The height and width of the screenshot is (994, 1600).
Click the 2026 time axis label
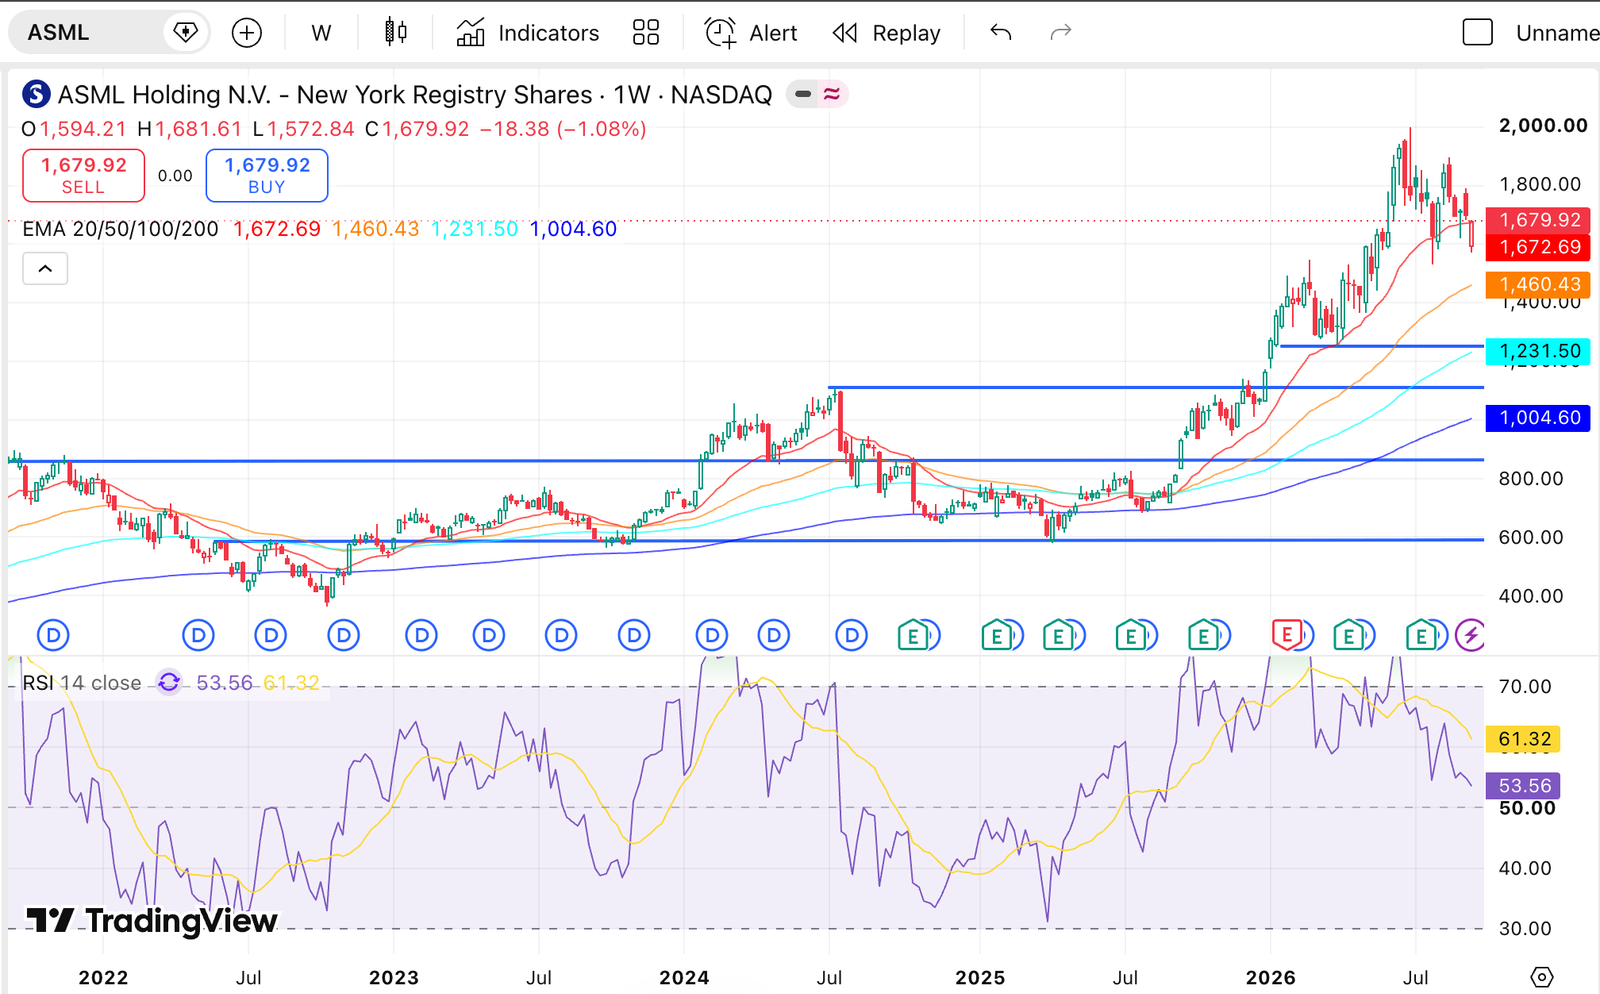[1270, 977]
